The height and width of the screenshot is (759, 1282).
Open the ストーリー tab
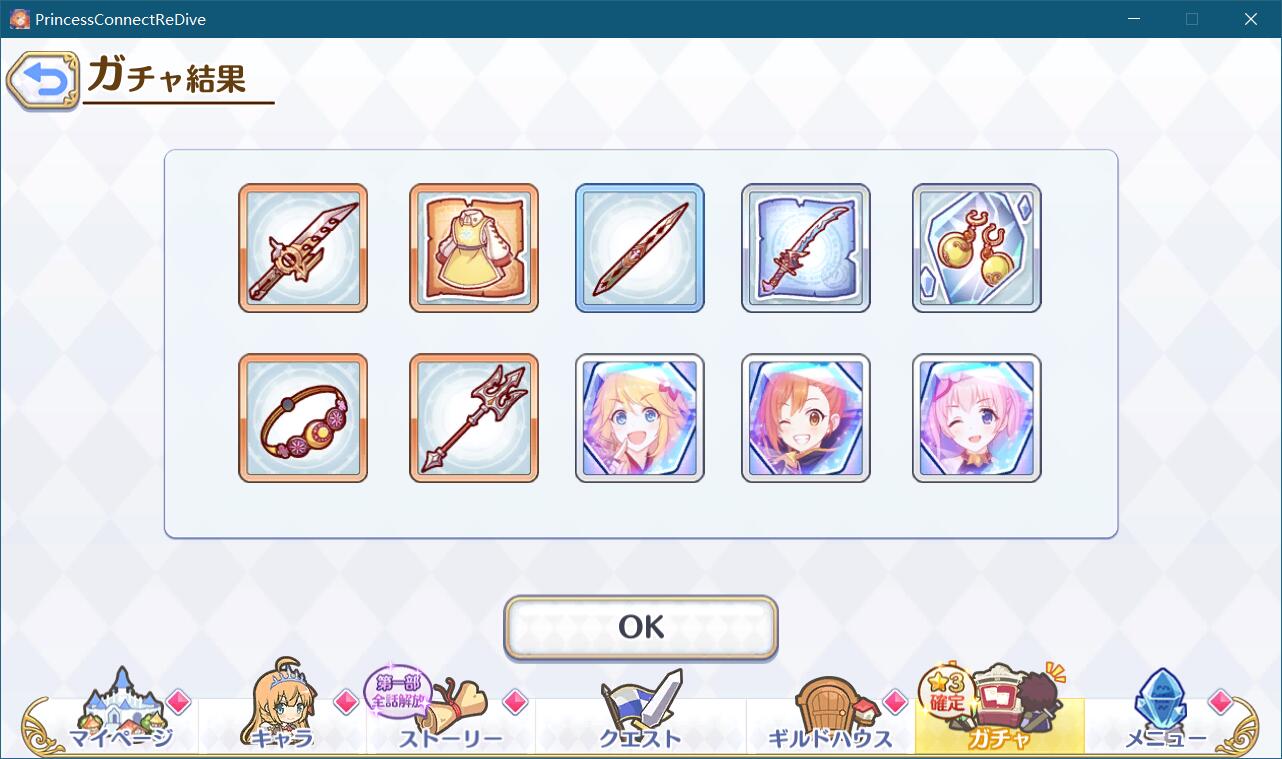(x=450, y=712)
